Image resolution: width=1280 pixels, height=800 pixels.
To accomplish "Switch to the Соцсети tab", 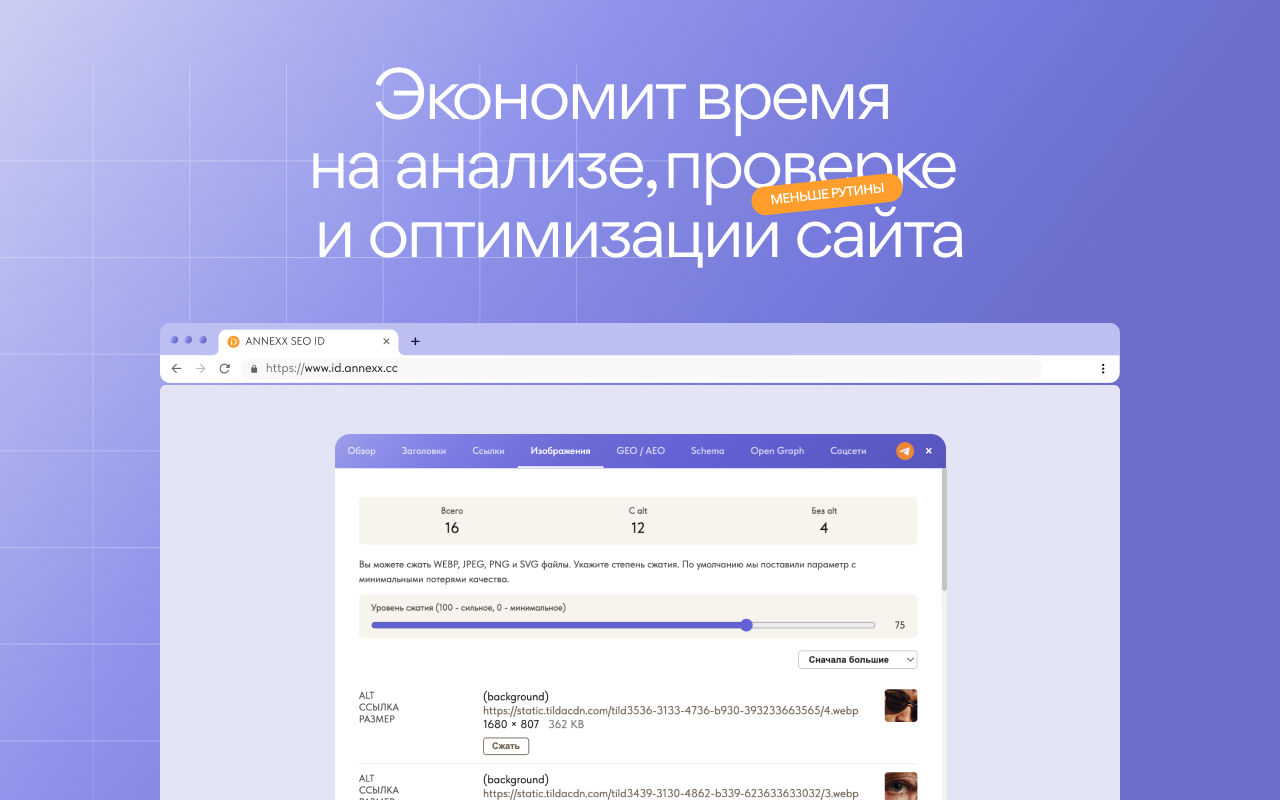I will (x=848, y=451).
